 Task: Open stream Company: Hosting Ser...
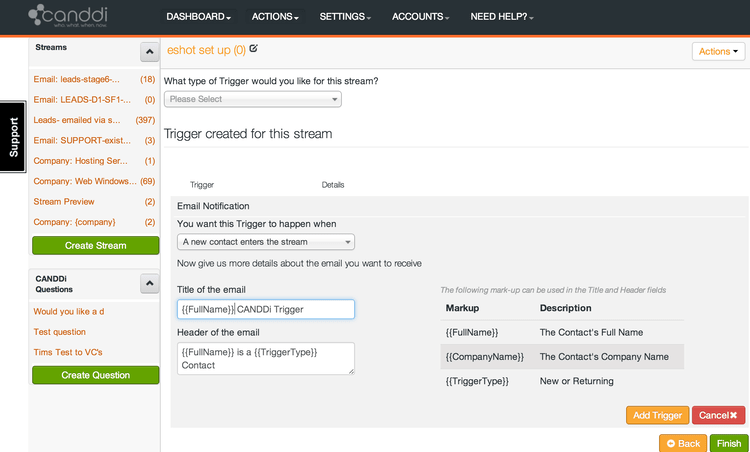point(80,161)
